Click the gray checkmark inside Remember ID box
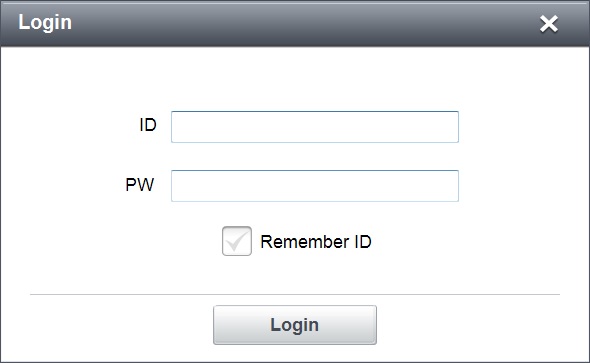The height and width of the screenshot is (363, 590). 237,241
